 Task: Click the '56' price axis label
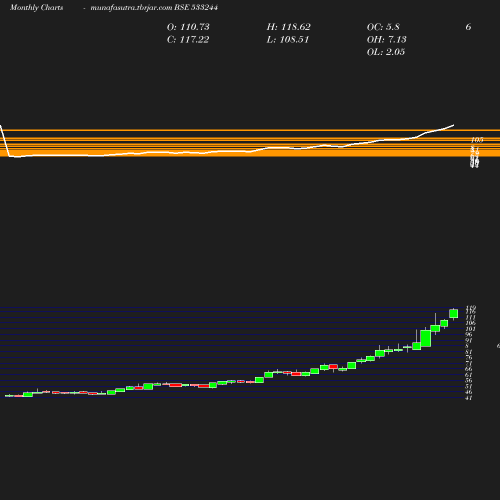coord(469,380)
